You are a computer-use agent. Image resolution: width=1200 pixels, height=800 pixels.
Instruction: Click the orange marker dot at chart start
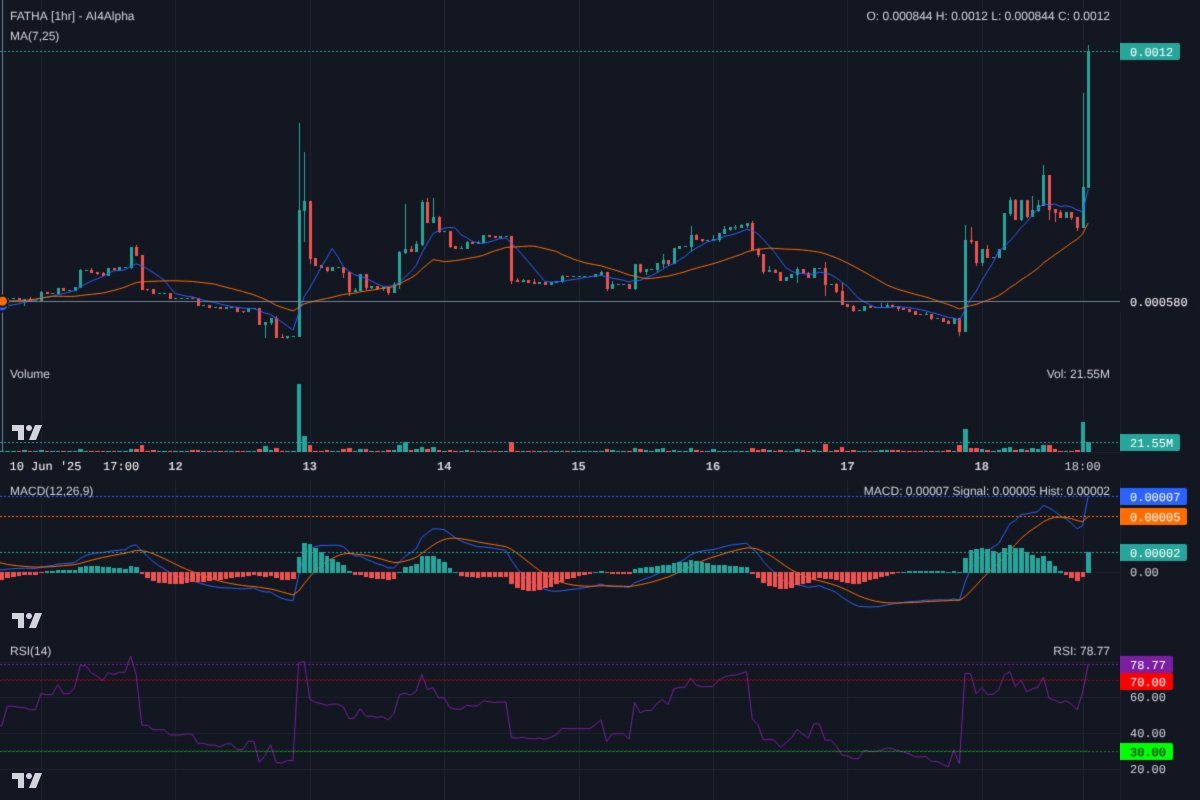pos(3,301)
